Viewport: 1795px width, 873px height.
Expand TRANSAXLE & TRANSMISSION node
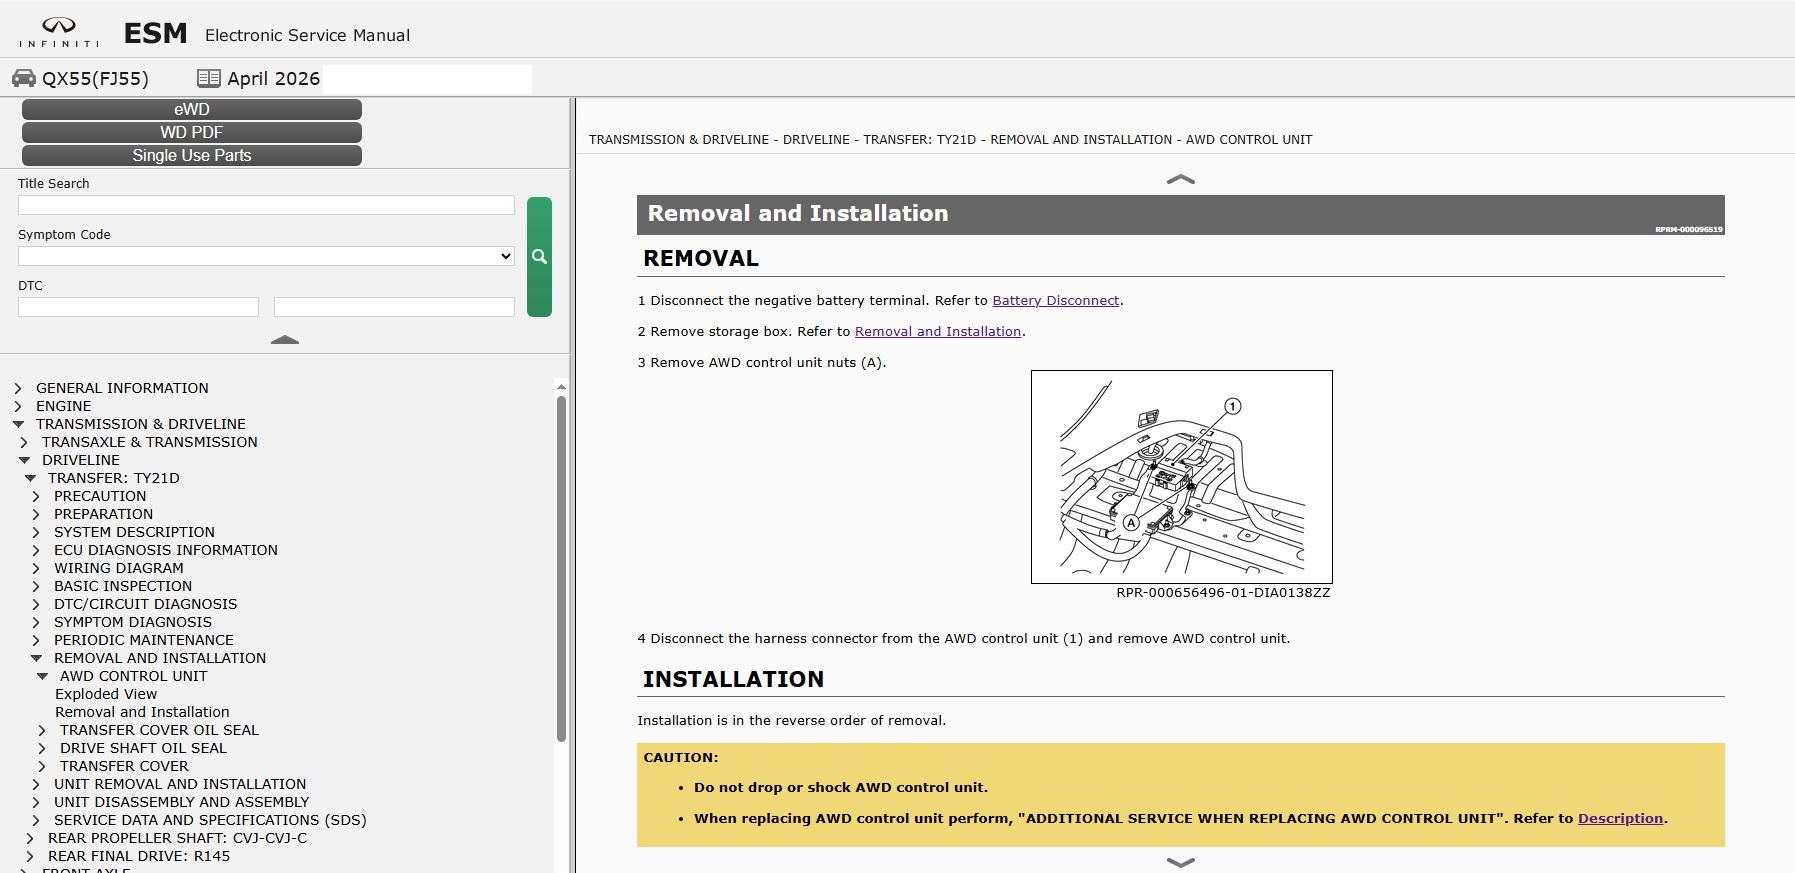24,442
